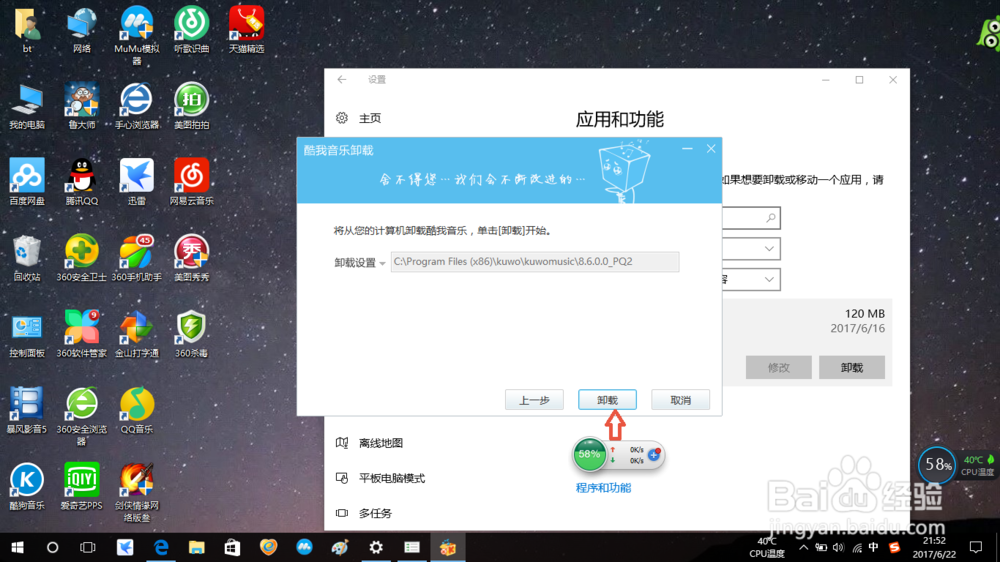Launch MuMu模拟器 from desktop
This screenshot has height=562, width=1000.
(136, 35)
